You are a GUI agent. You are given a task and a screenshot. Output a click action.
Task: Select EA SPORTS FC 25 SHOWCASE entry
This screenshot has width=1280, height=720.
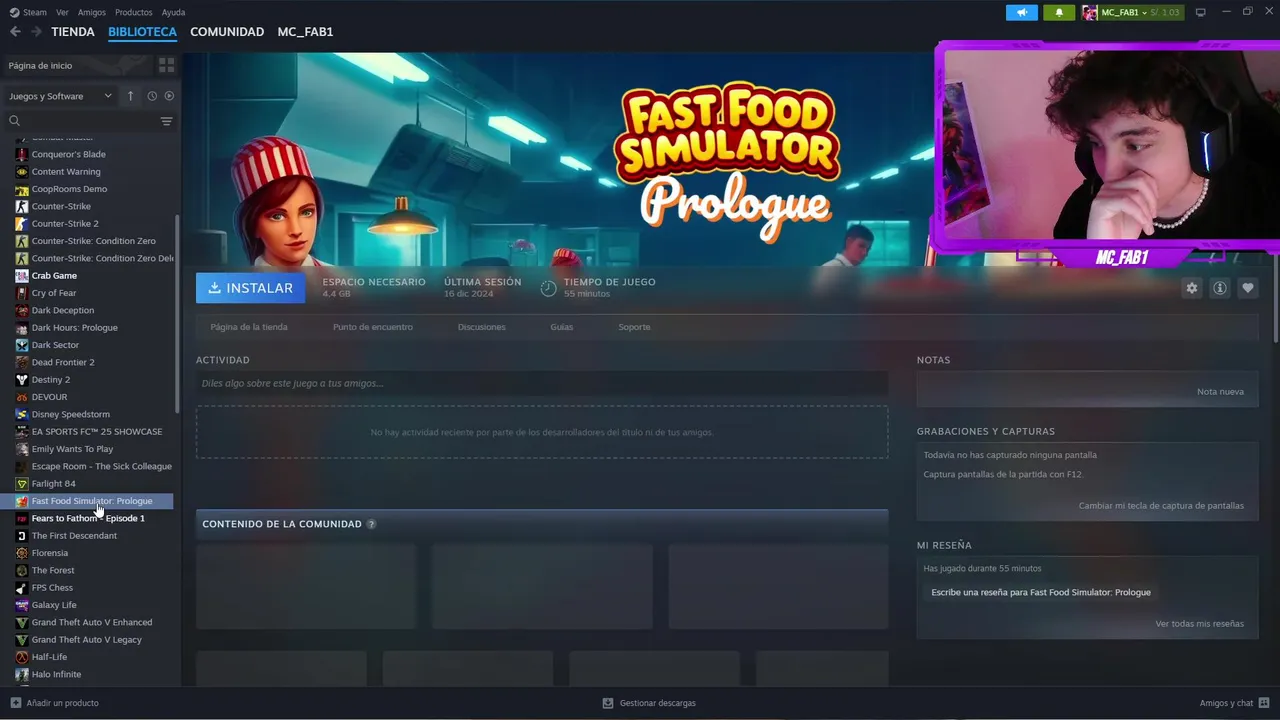[97, 432]
